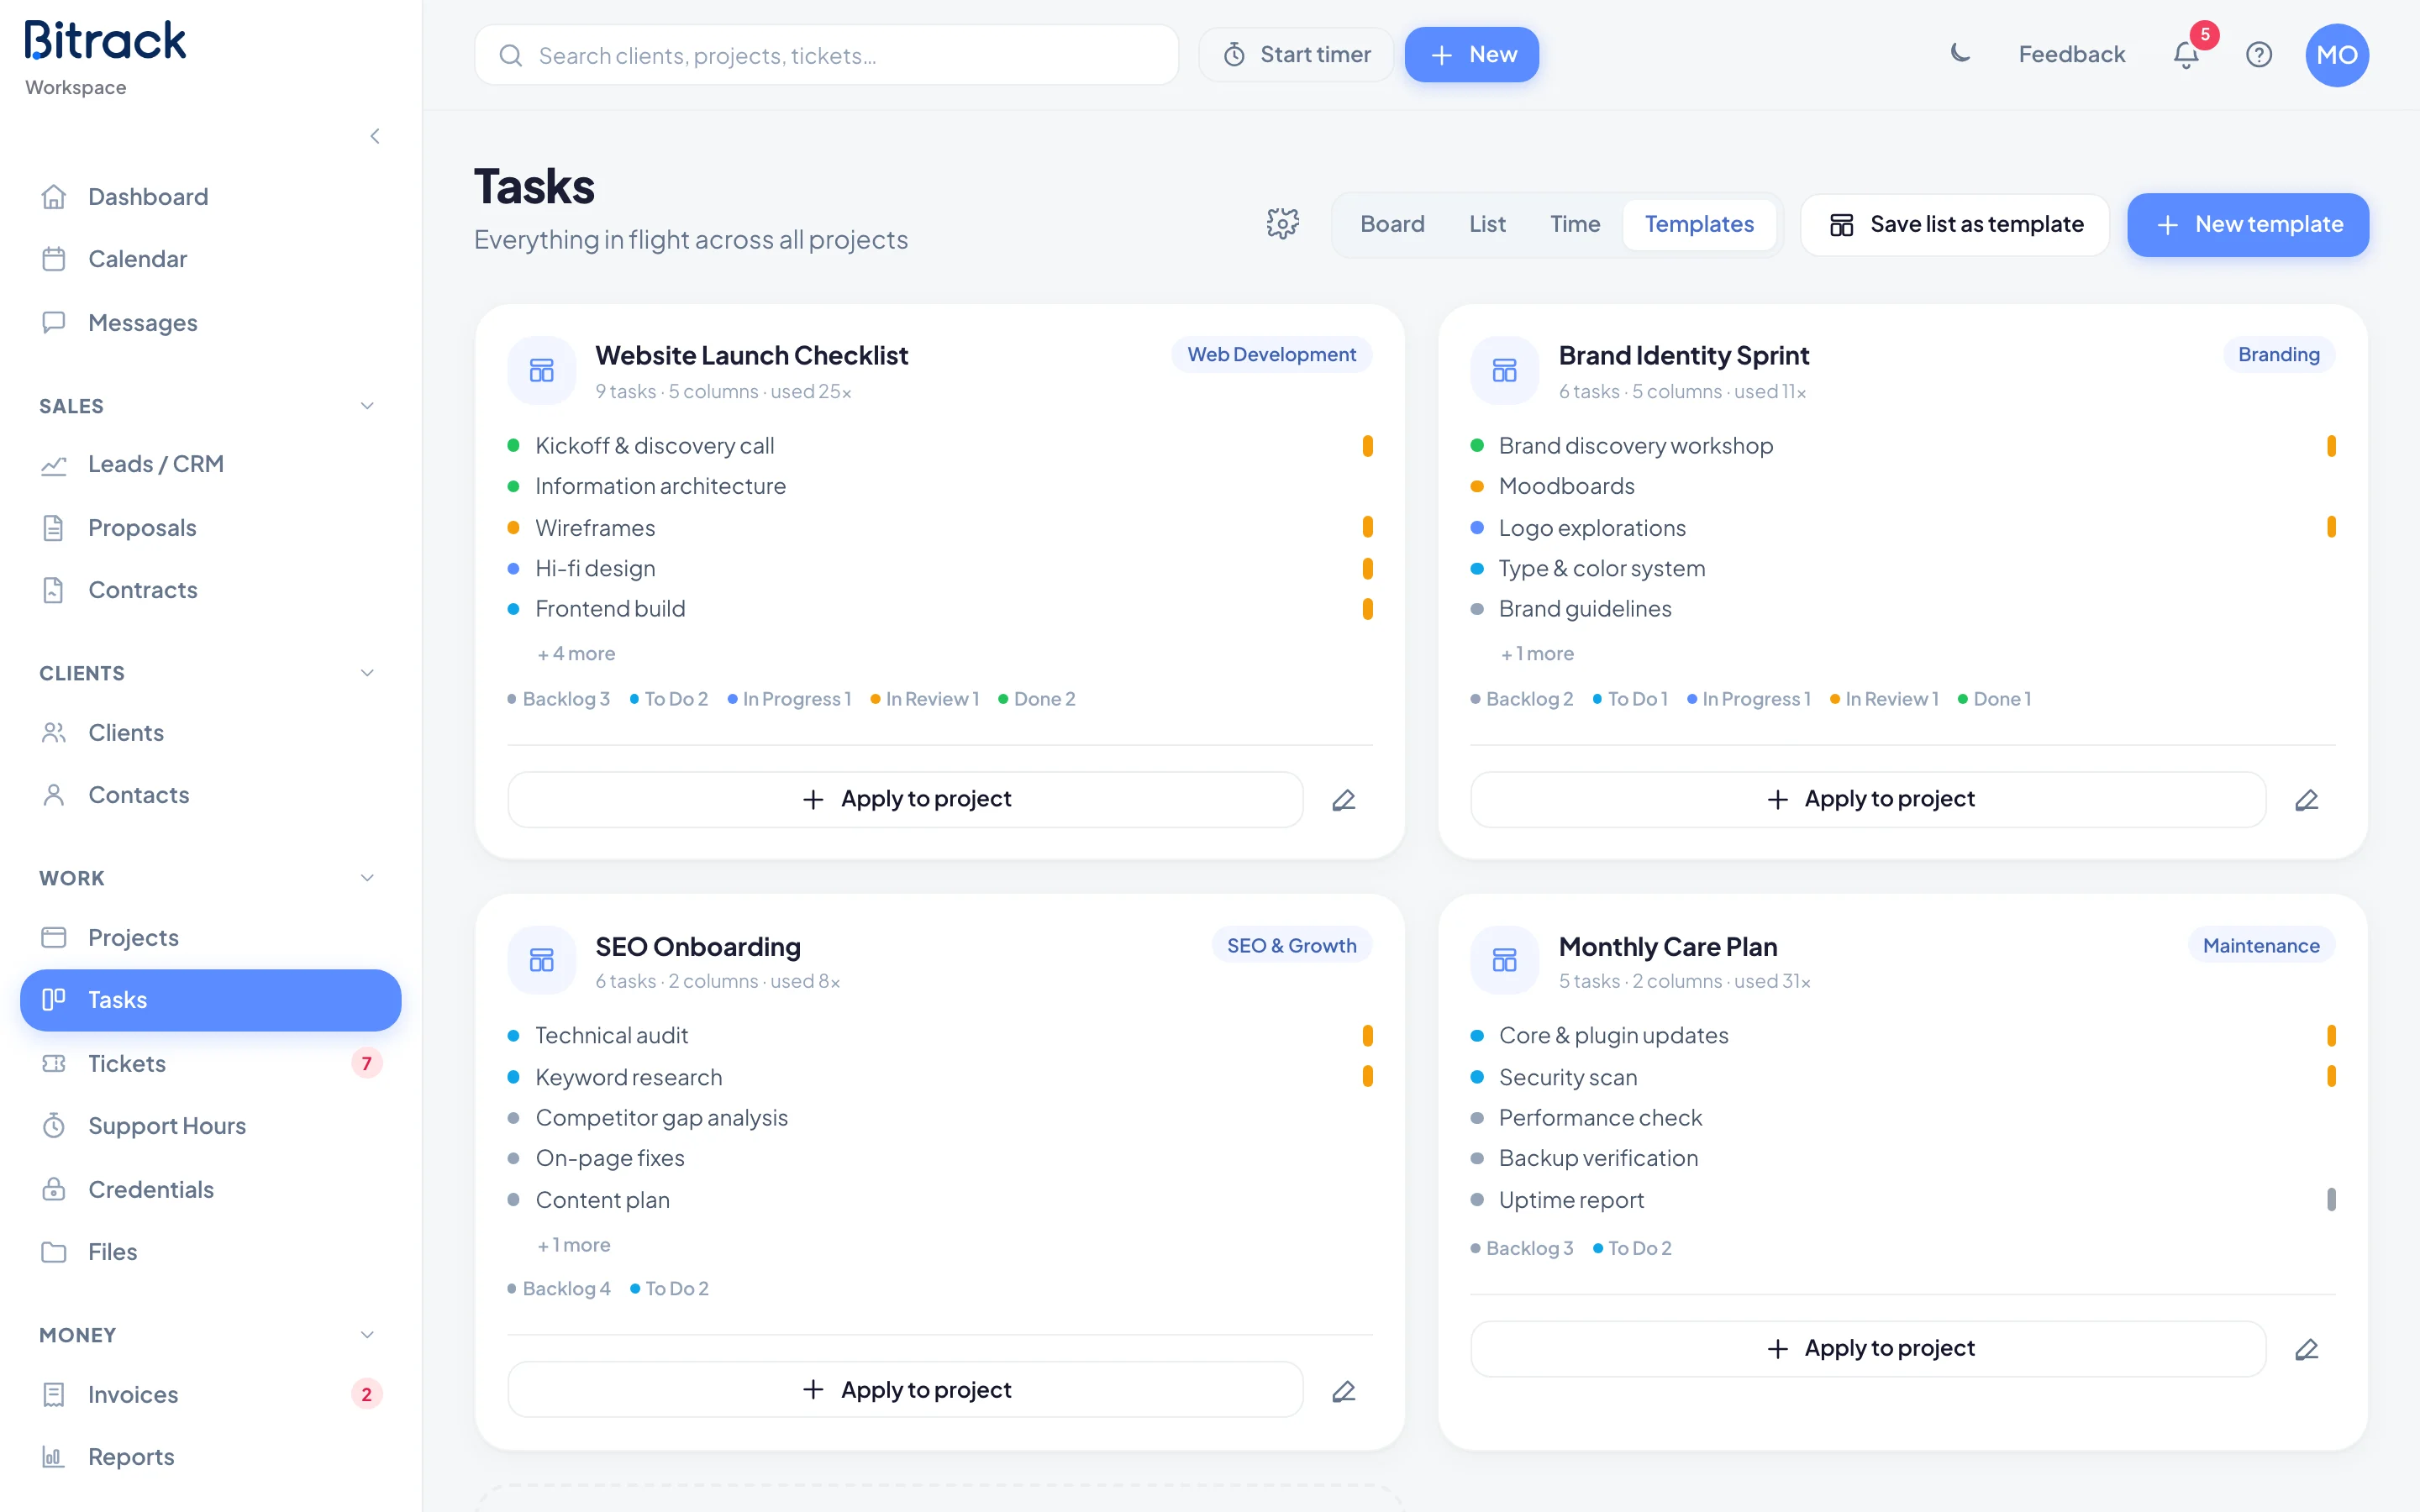The image size is (2420, 1512).
Task: Click Save list as template
Action: (x=1955, y=224)
